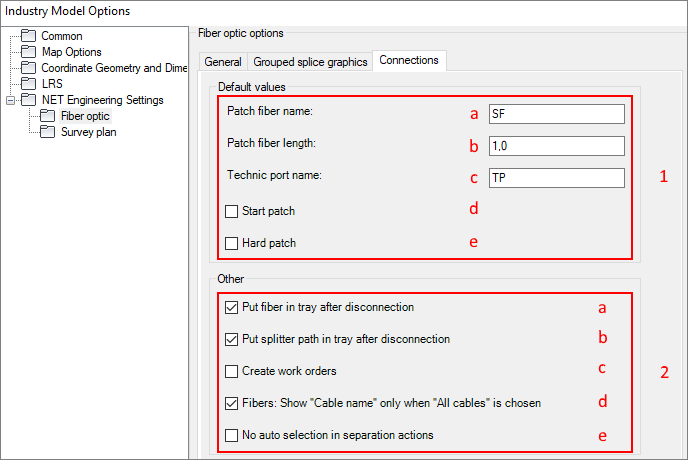
Task: Enable the Create work orders checkbox
Action: pyautogui.click(x=232, y=371)
